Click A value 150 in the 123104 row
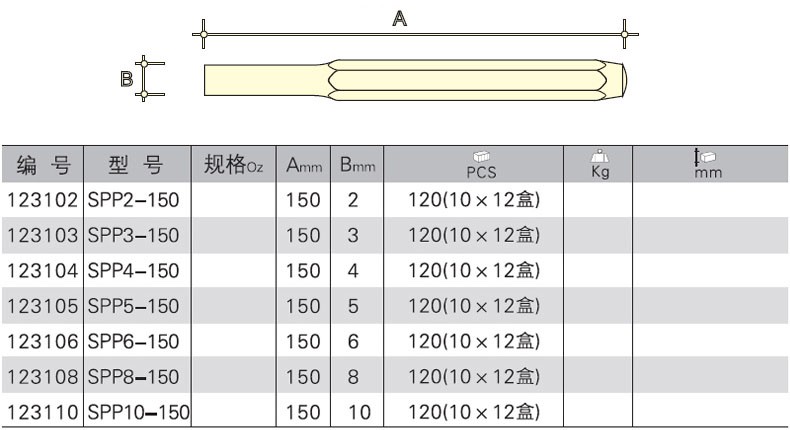 (303, 271)
